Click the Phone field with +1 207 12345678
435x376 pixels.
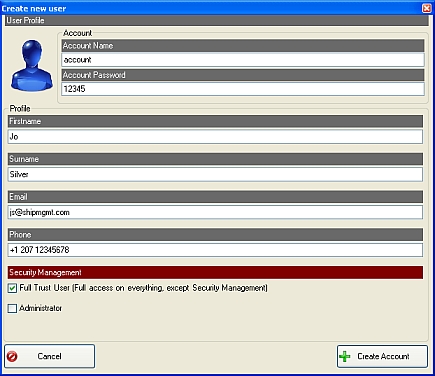[215, 250]
